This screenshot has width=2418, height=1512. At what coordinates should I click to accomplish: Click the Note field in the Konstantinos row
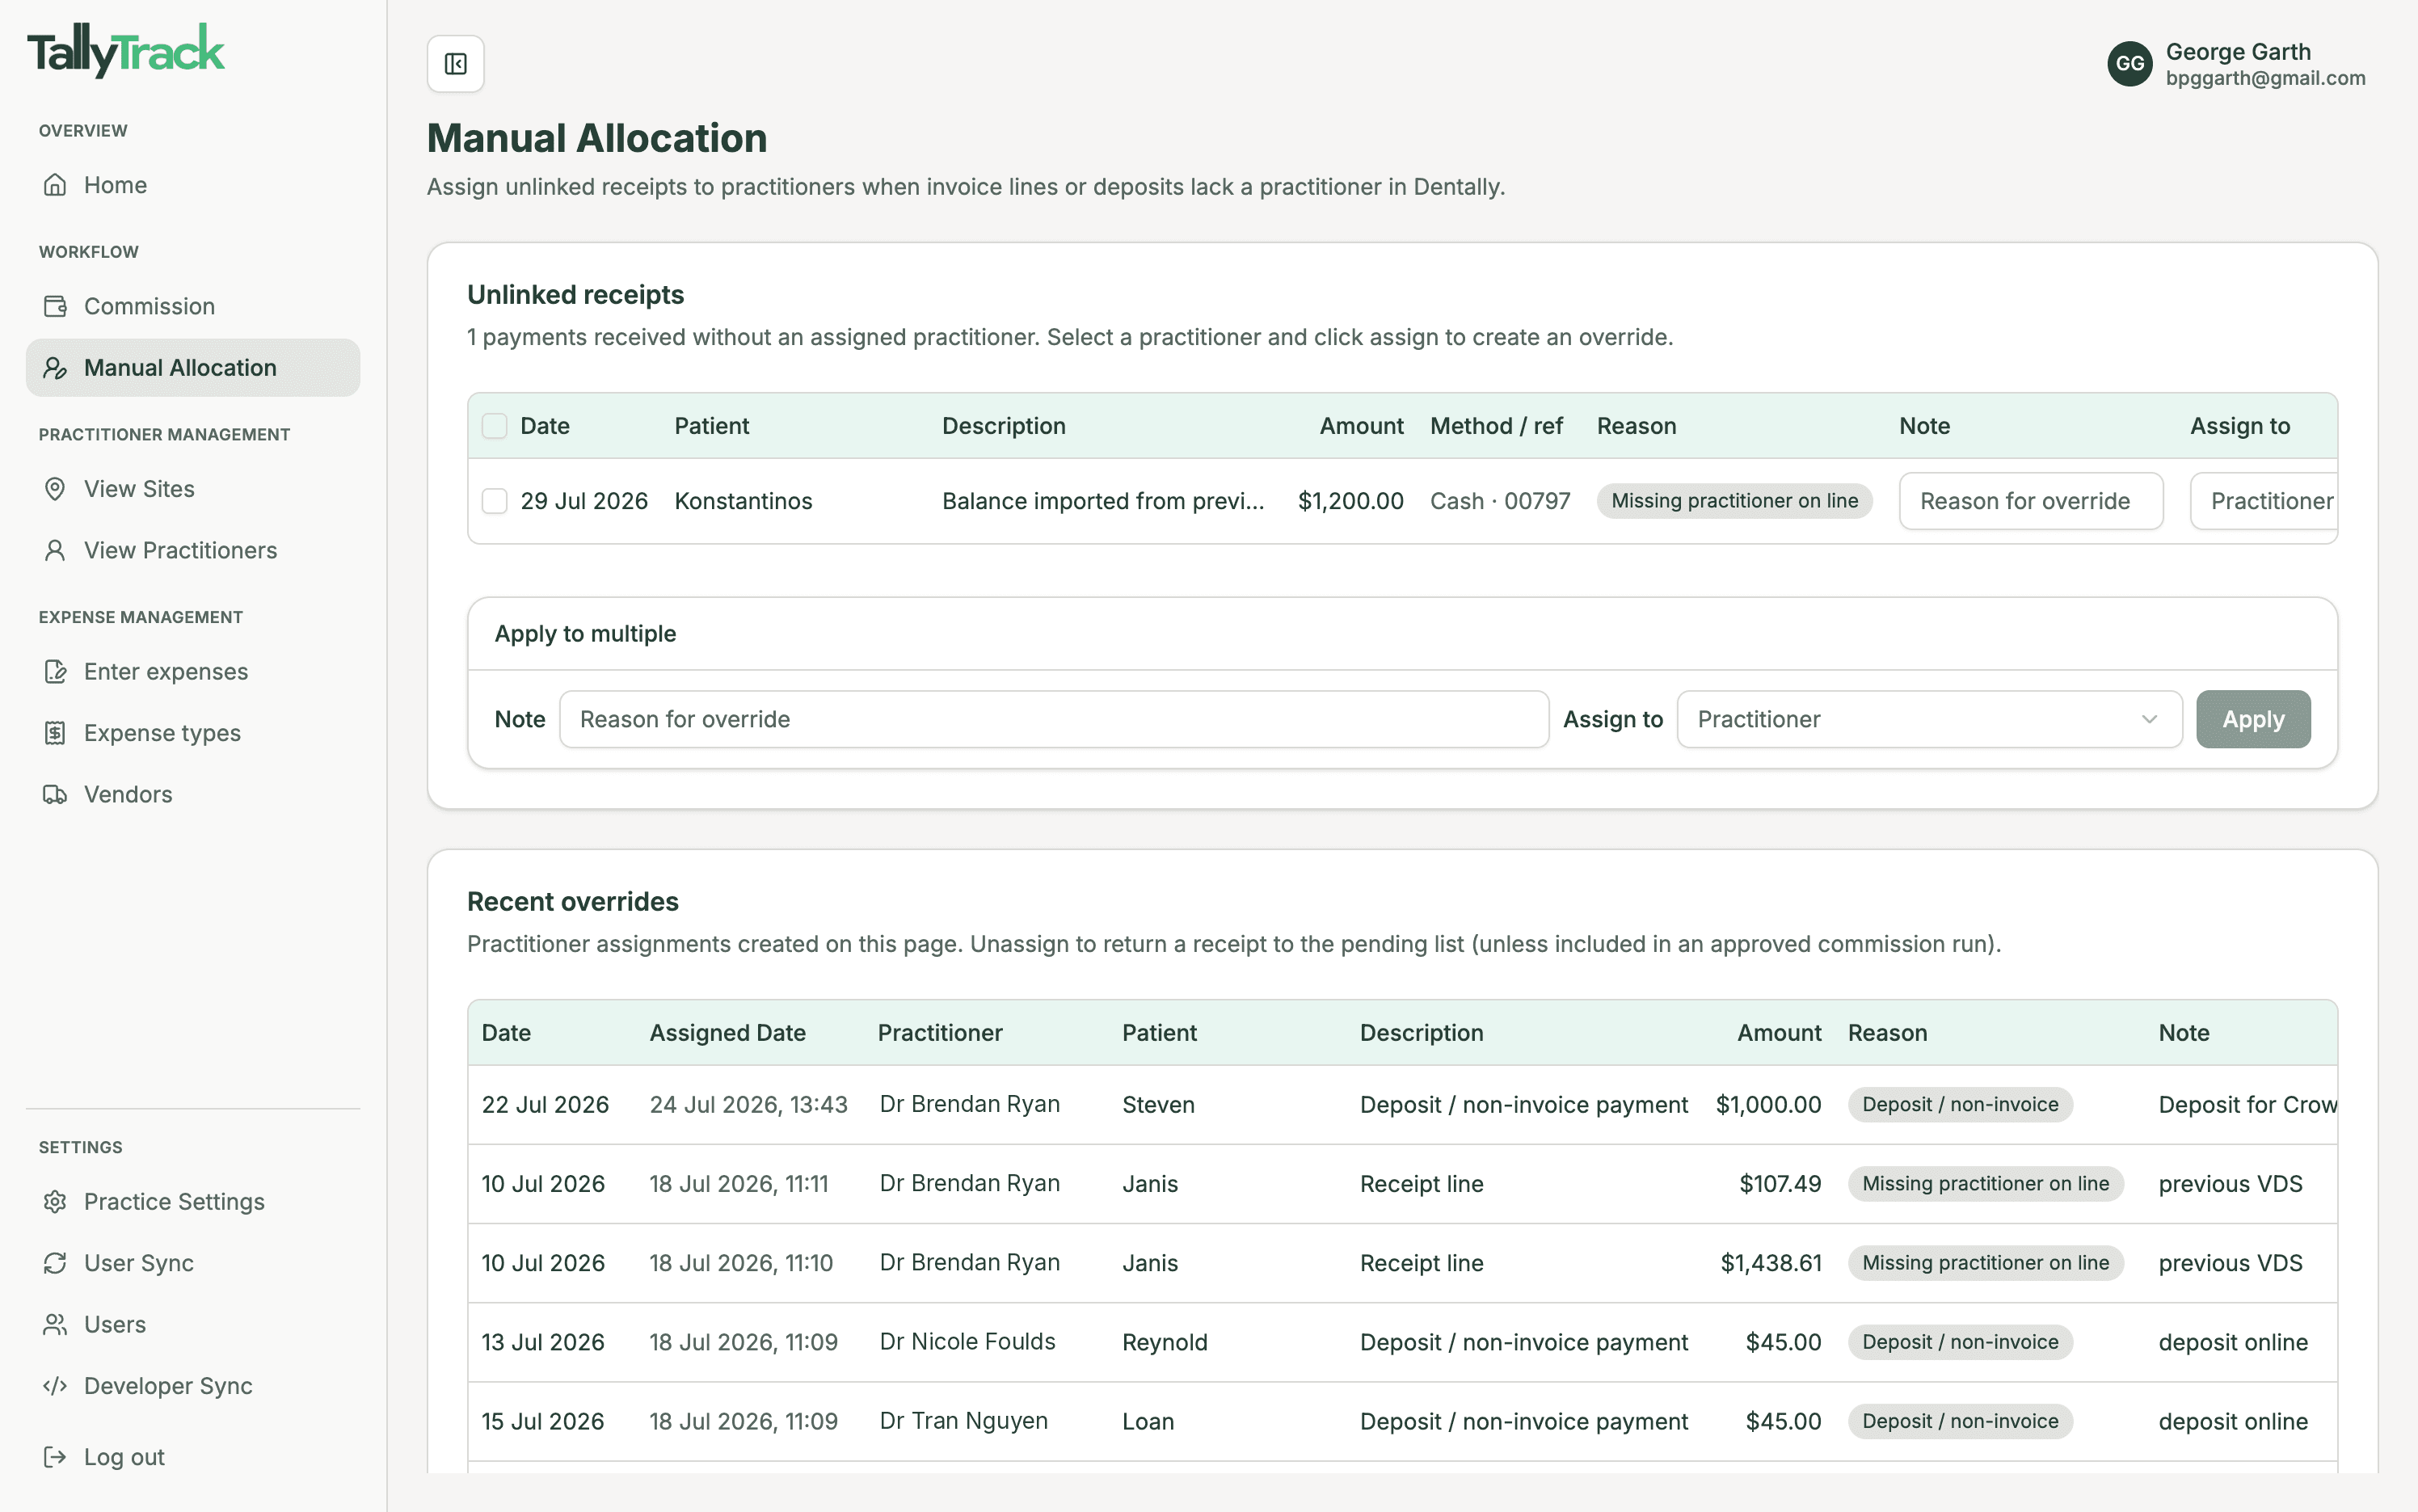point(2031,501)
